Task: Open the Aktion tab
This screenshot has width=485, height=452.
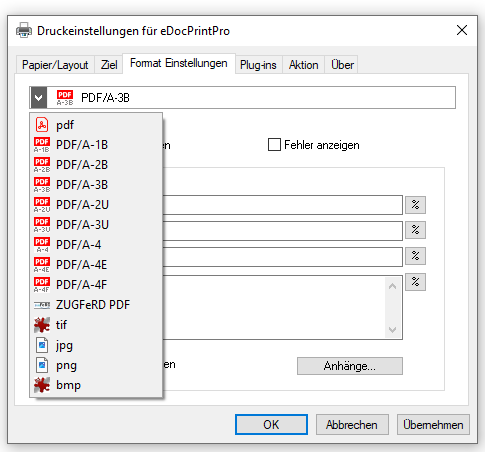Action: click(304, 65)
